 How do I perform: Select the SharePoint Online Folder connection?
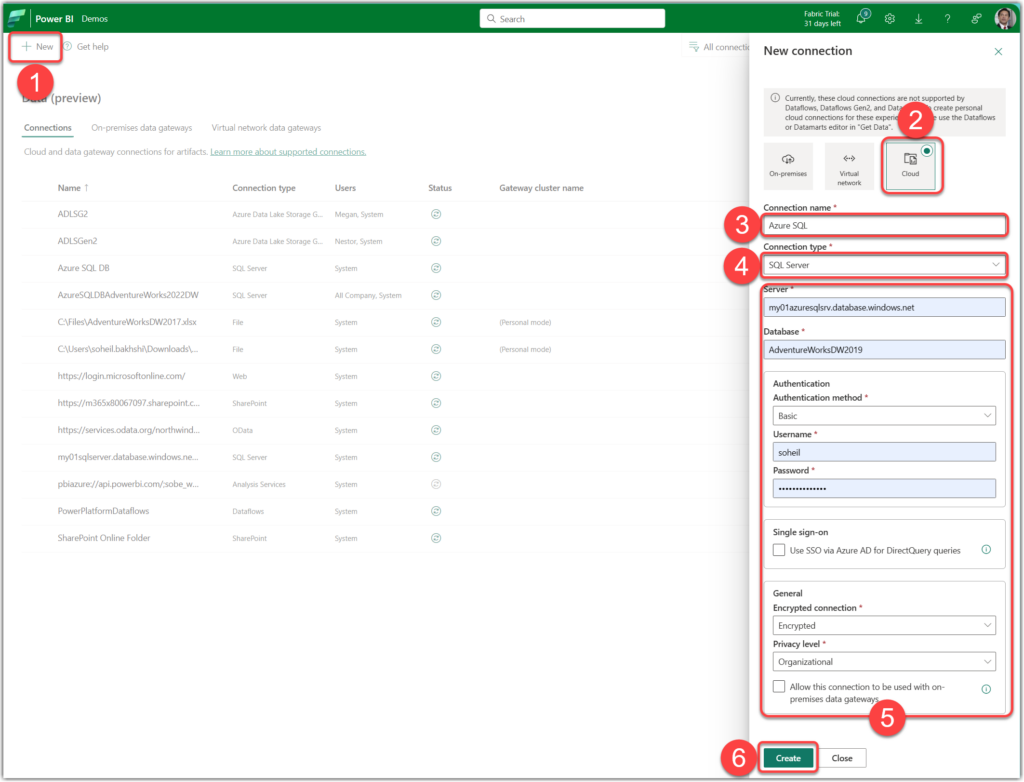[x=104, y=538]
